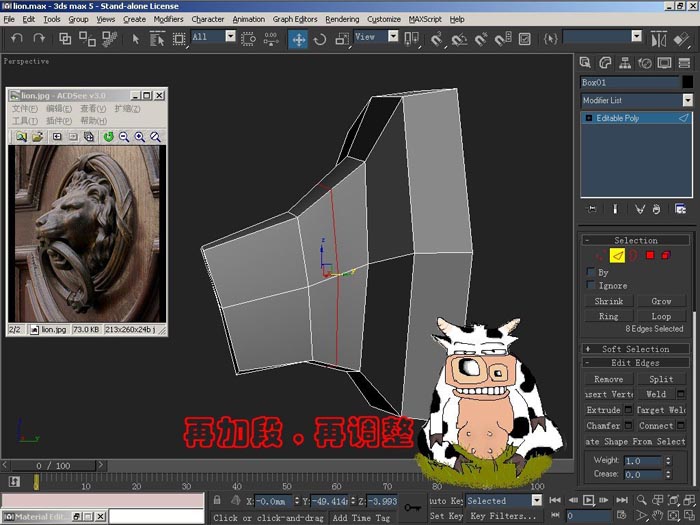Open Chamfer settings box
This screenshot has width=700, height=525.
click(x=628, y=425)
